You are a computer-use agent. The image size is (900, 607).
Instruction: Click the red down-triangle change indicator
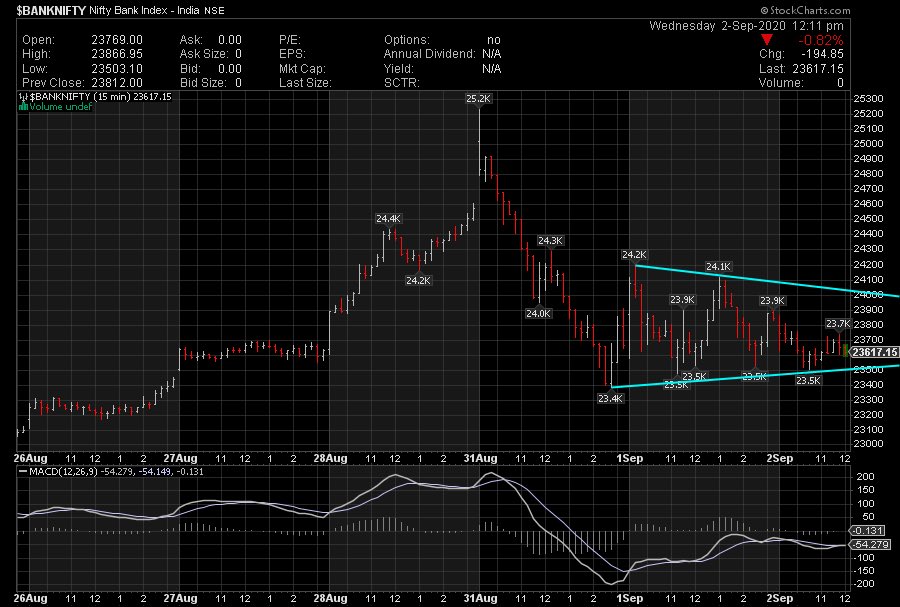[767, 40]
